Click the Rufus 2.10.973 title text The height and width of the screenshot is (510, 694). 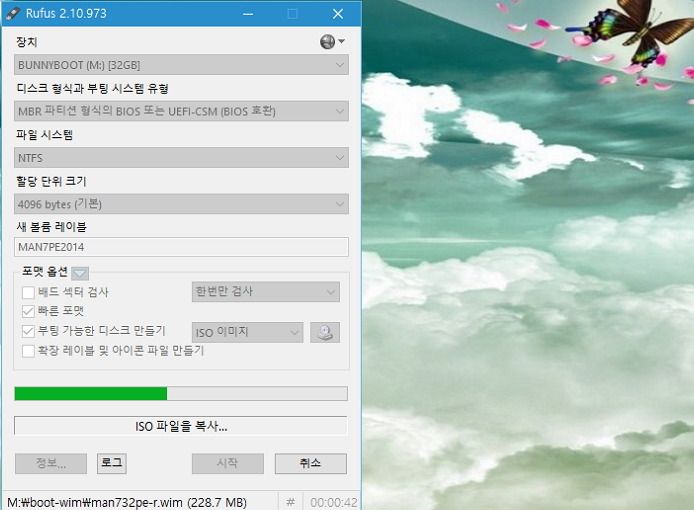pyautogui.click(x=66, y=13)
